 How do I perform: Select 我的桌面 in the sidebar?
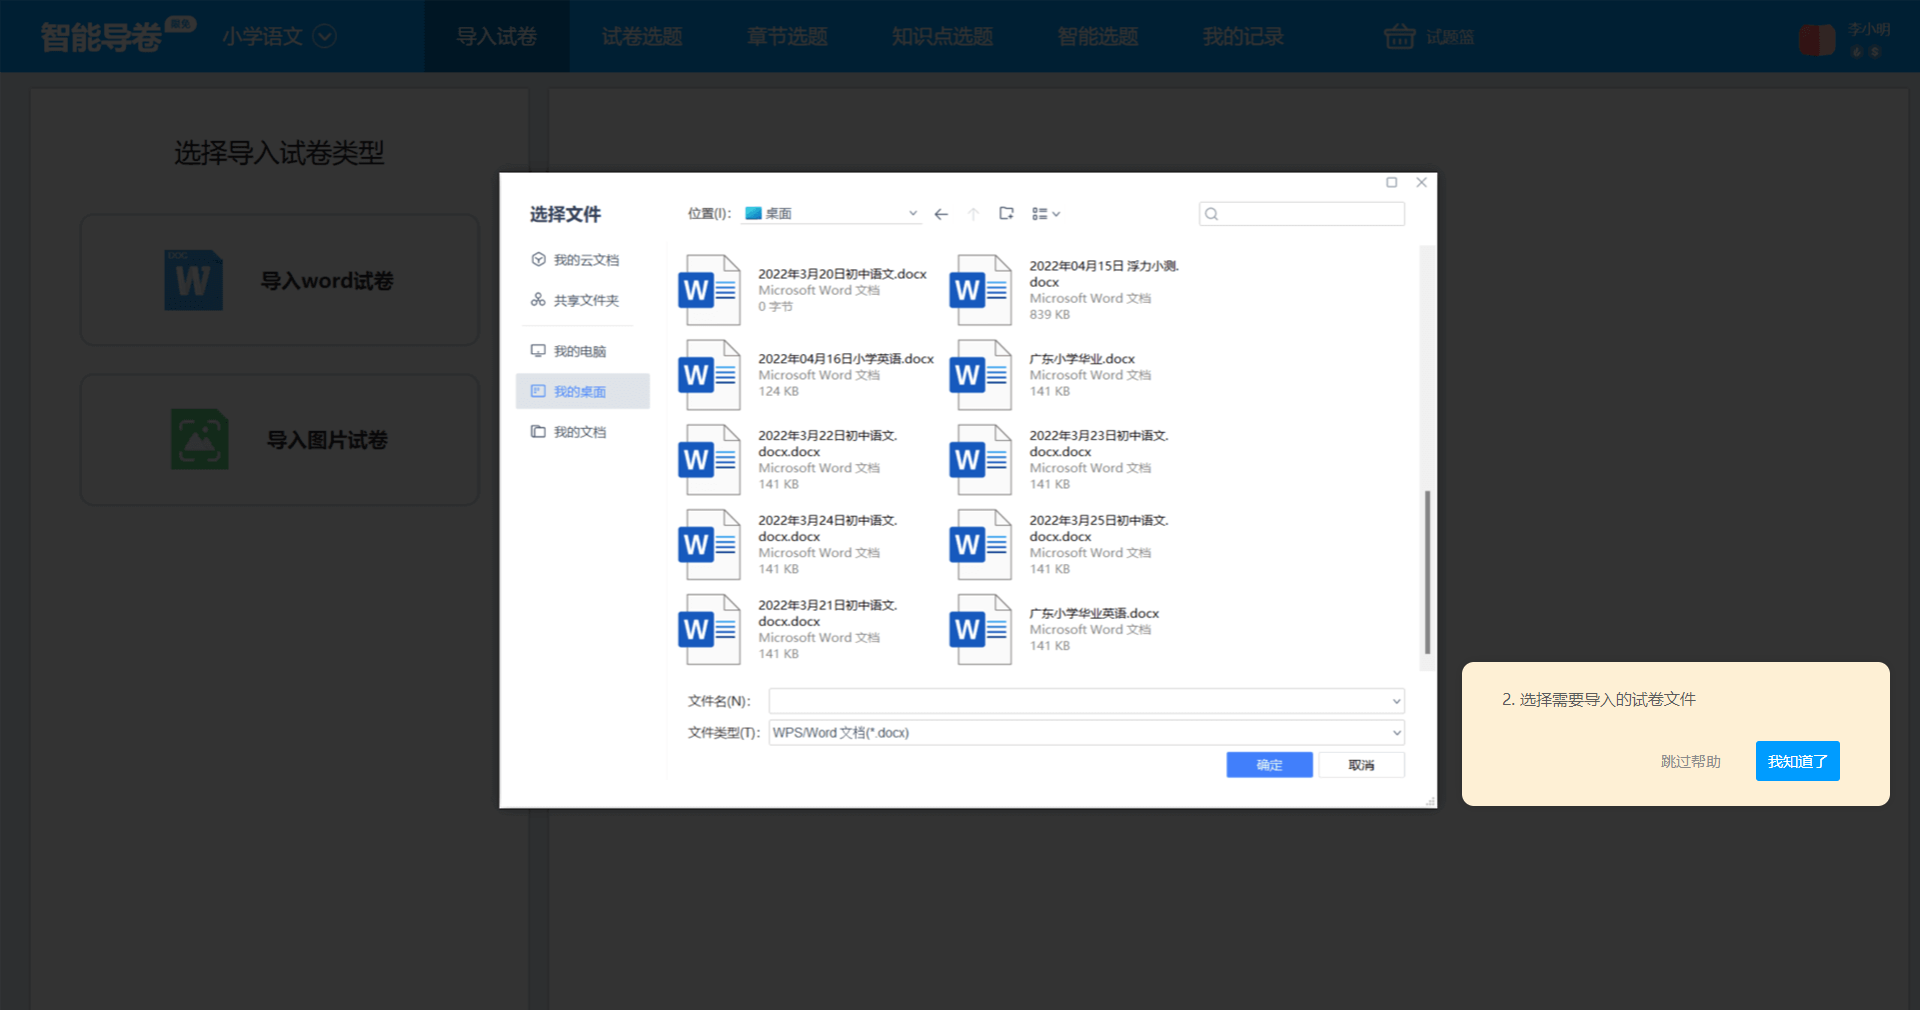(x=582, y=391)
